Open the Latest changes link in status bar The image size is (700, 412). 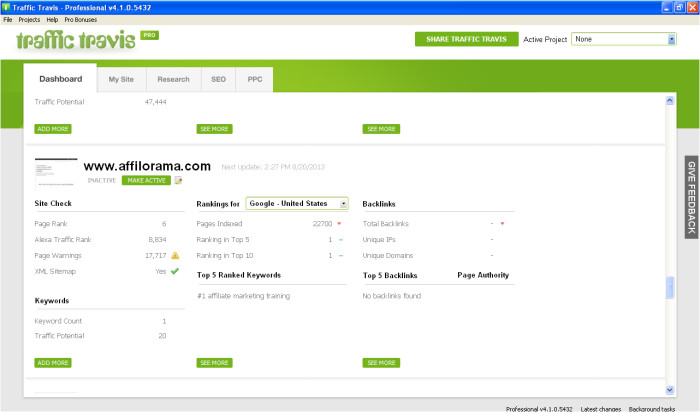(600, 409)
